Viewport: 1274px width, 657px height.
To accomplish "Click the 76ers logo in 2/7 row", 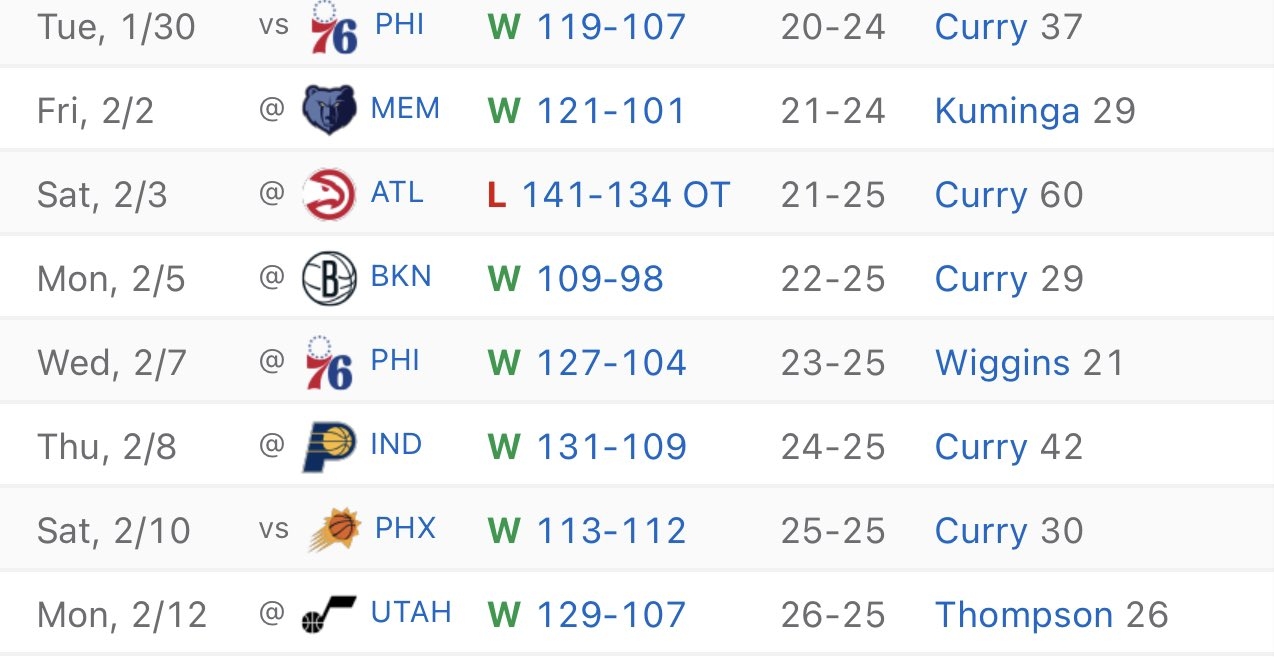I will pyautogui.click(x=331, y=362).
